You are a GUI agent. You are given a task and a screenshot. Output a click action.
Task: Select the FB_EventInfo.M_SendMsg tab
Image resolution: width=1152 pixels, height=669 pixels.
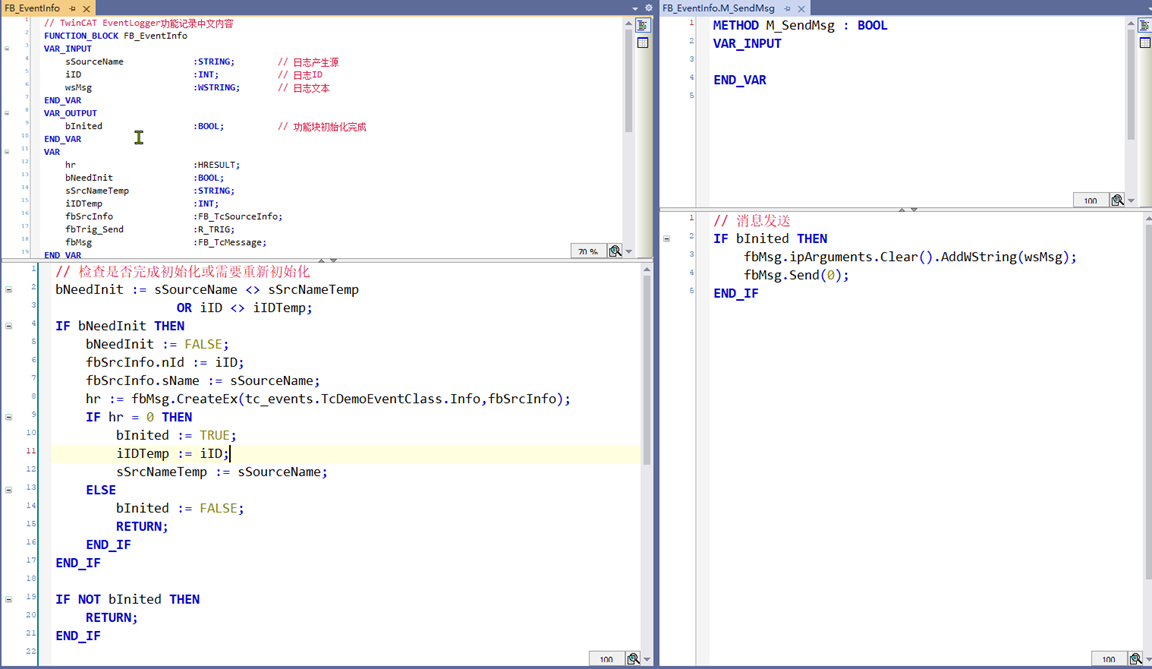pyautogui.click(x=718, y=8)
